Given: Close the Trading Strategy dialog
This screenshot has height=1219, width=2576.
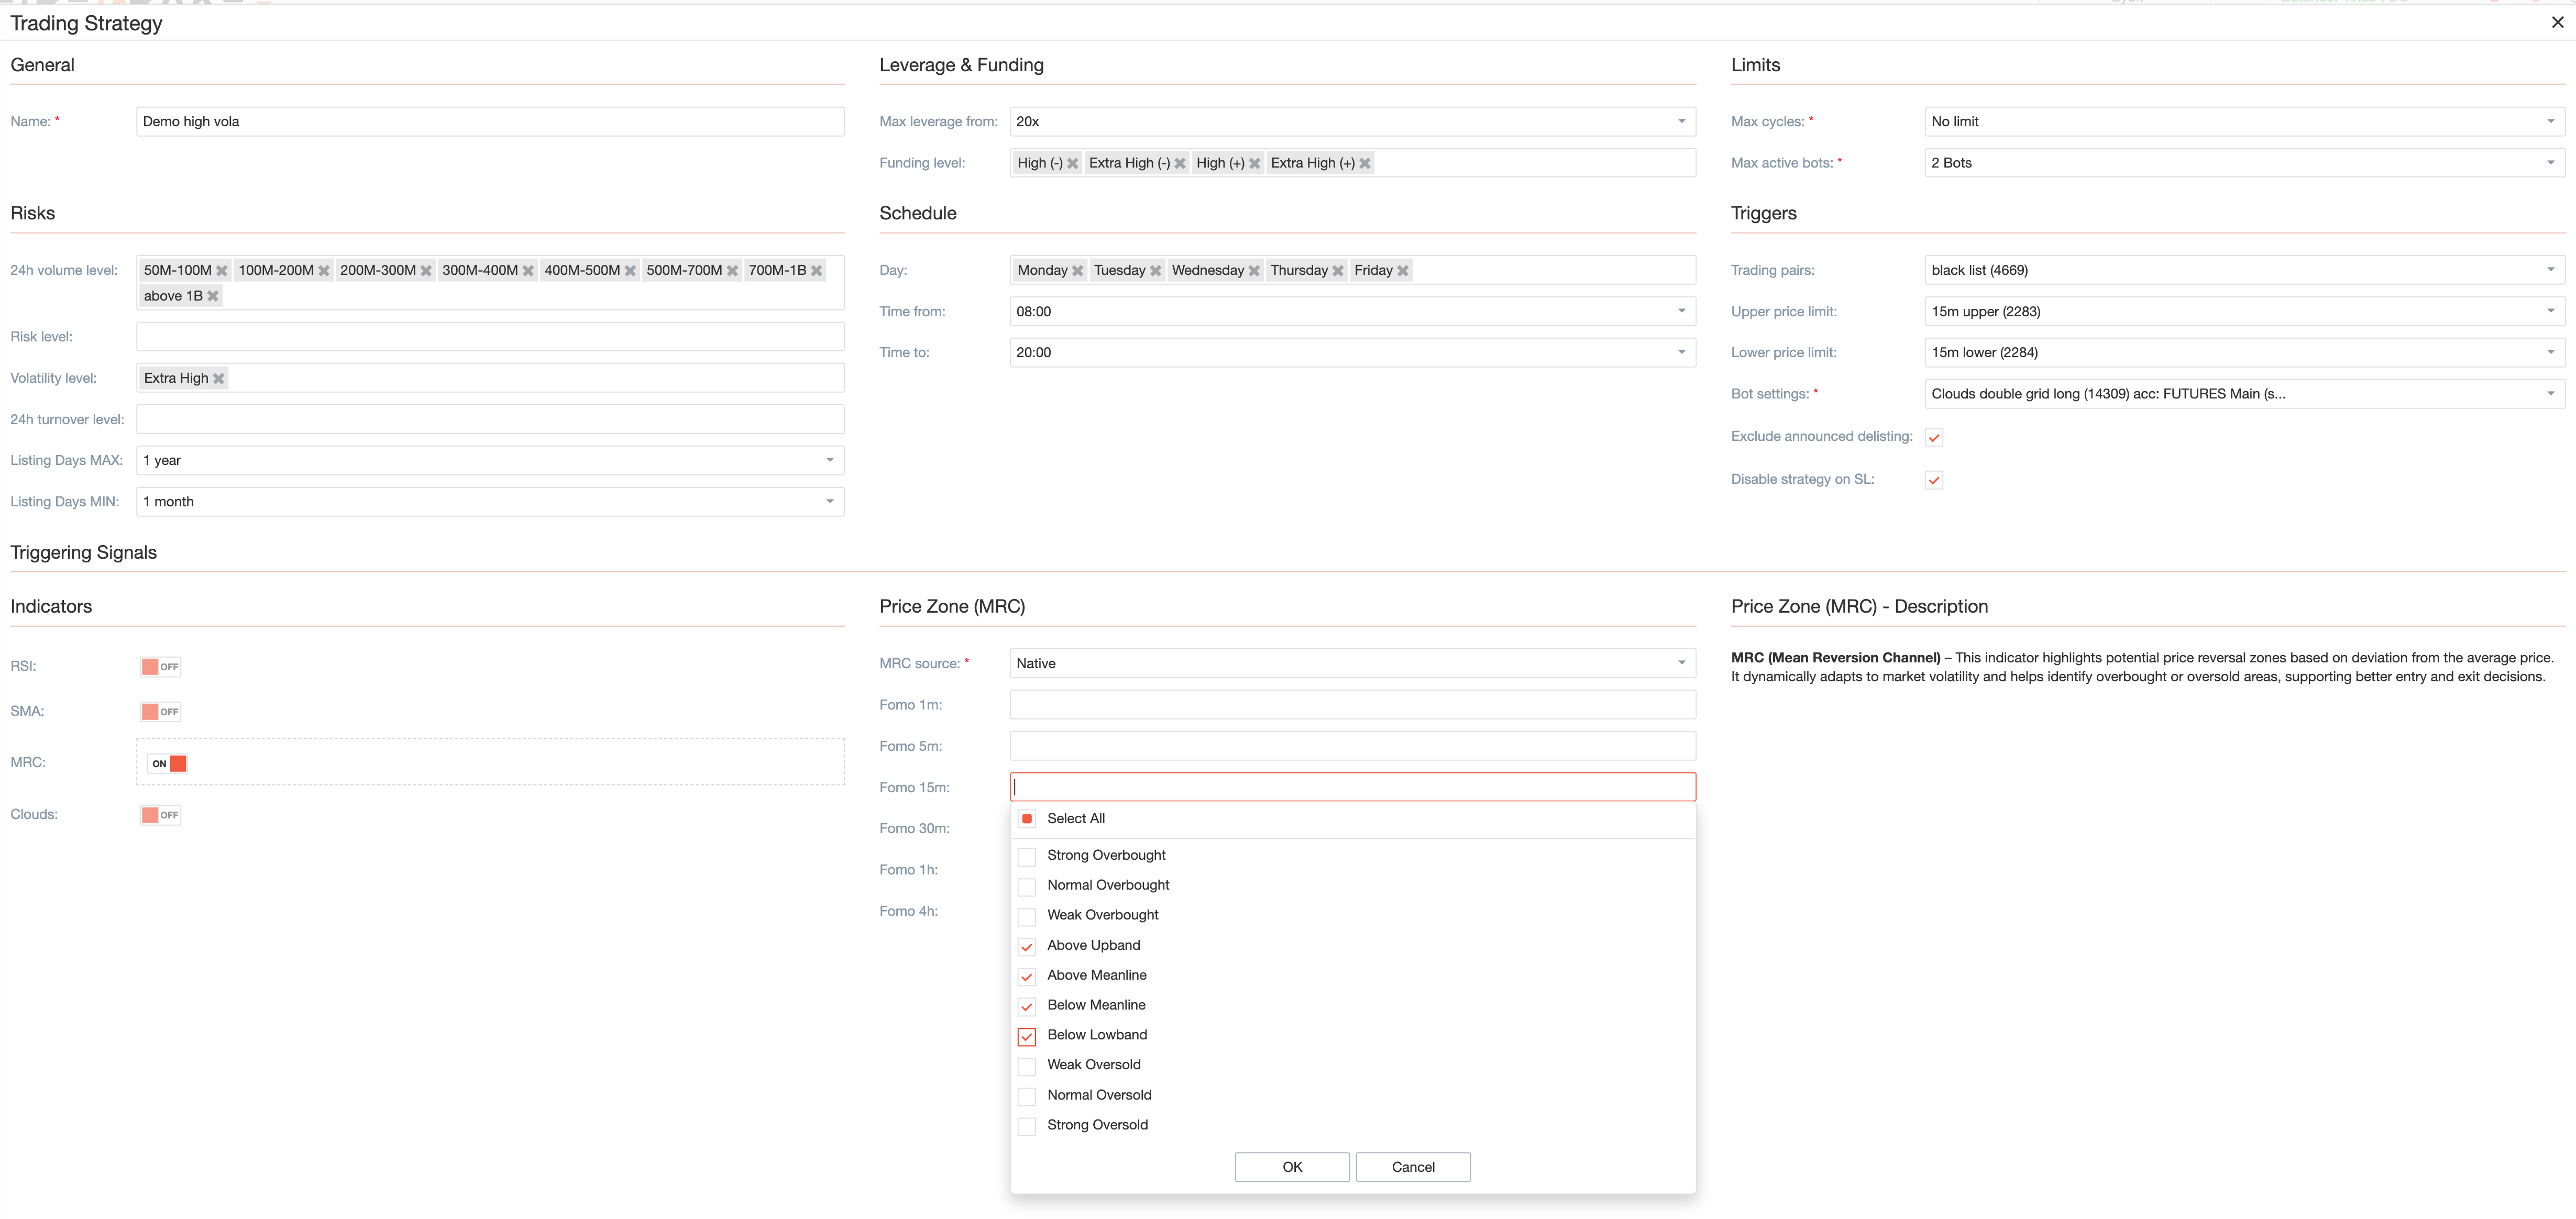Looking at the screenshot, I should click(2557, 22).
